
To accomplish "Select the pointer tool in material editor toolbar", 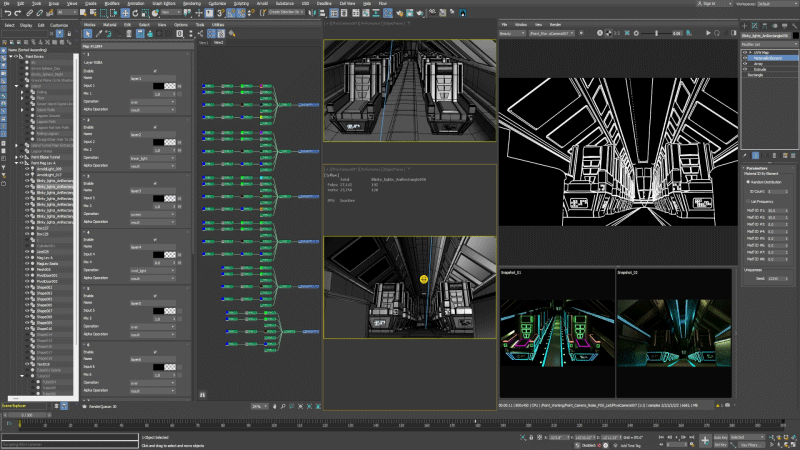I will click(88, 34).
